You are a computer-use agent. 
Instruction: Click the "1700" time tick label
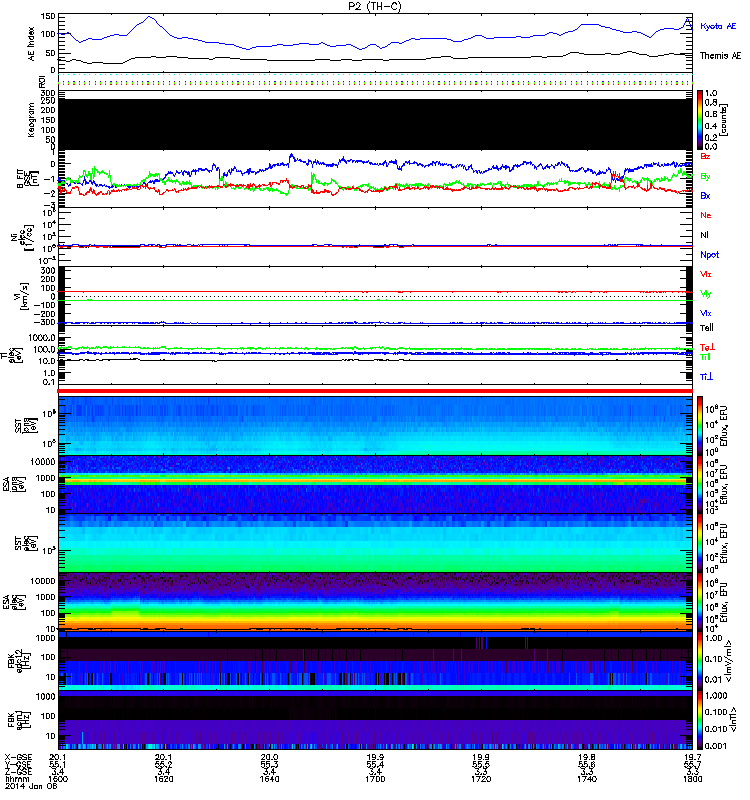[375, 779]
